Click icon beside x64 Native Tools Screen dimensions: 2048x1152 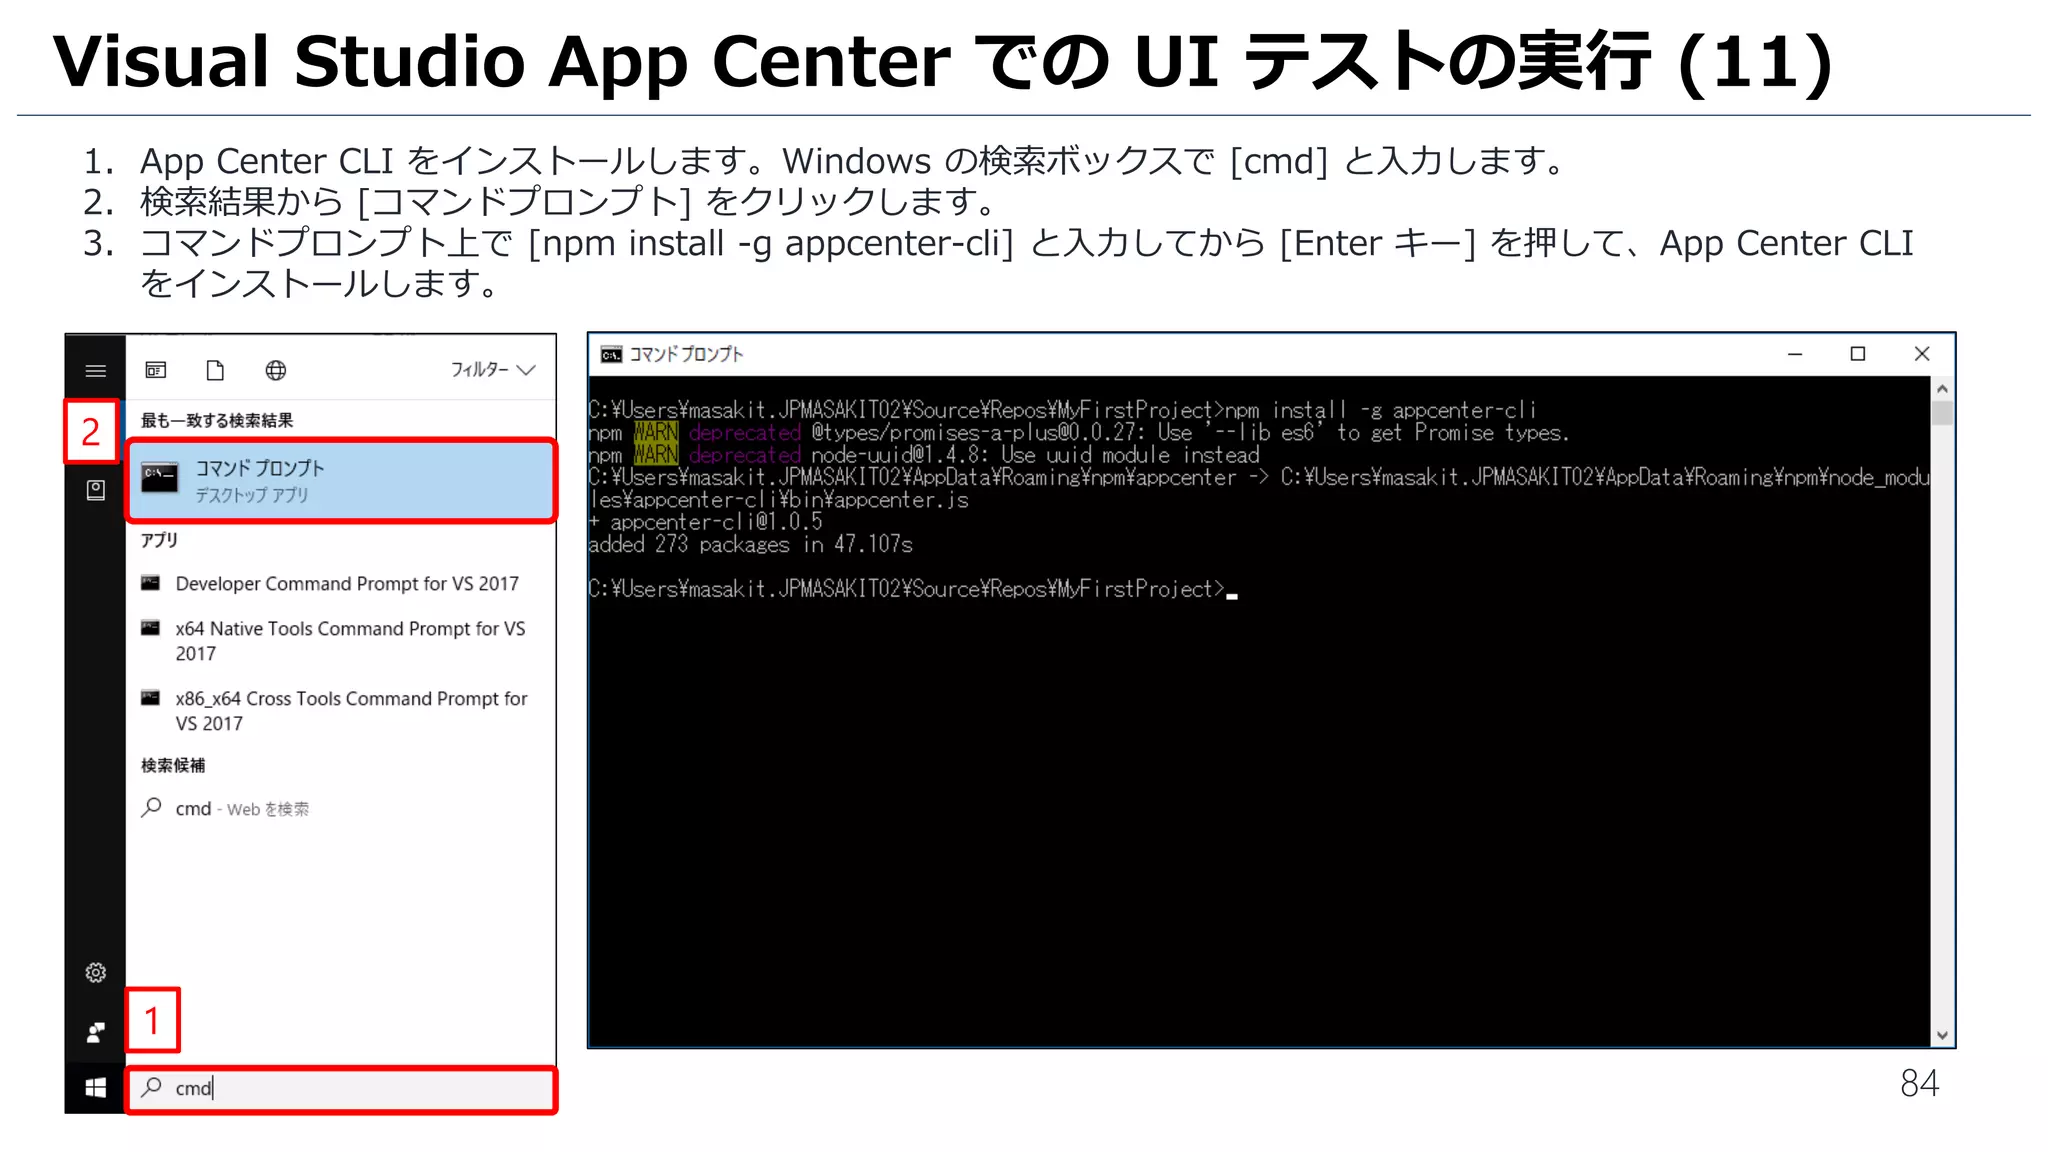[x=151, y=628]
